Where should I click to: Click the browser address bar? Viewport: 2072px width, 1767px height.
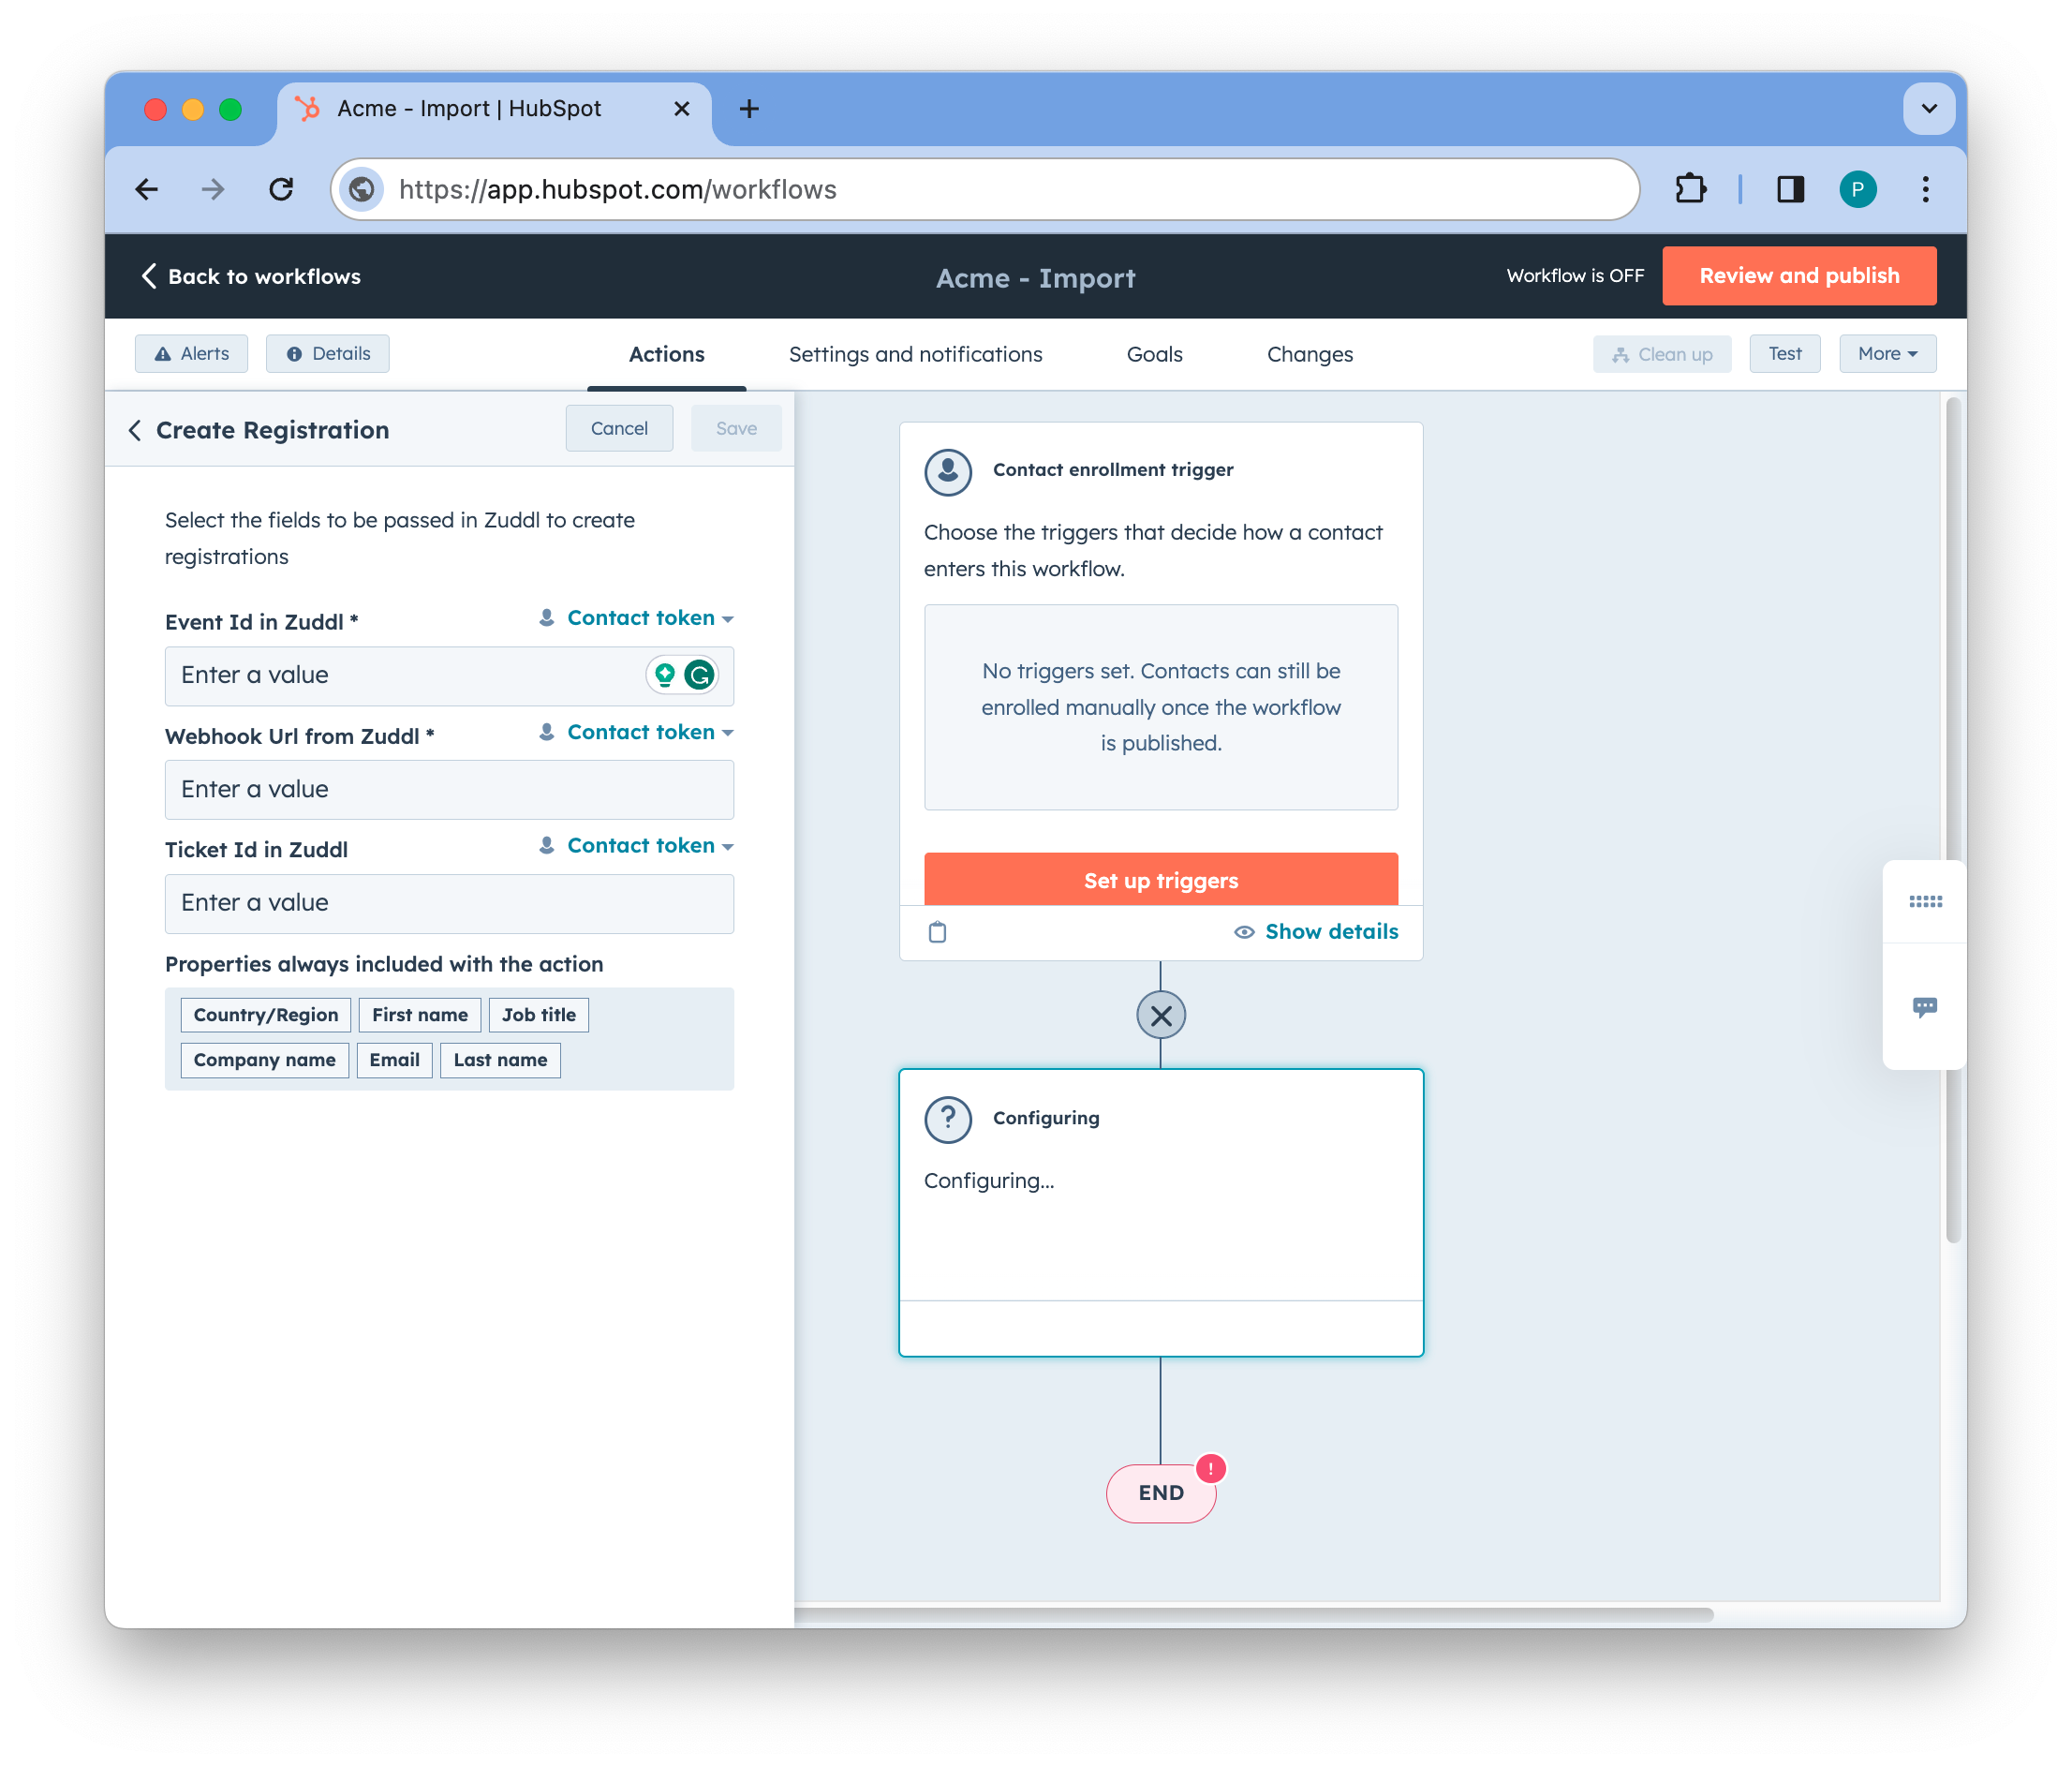pos(985,189)
